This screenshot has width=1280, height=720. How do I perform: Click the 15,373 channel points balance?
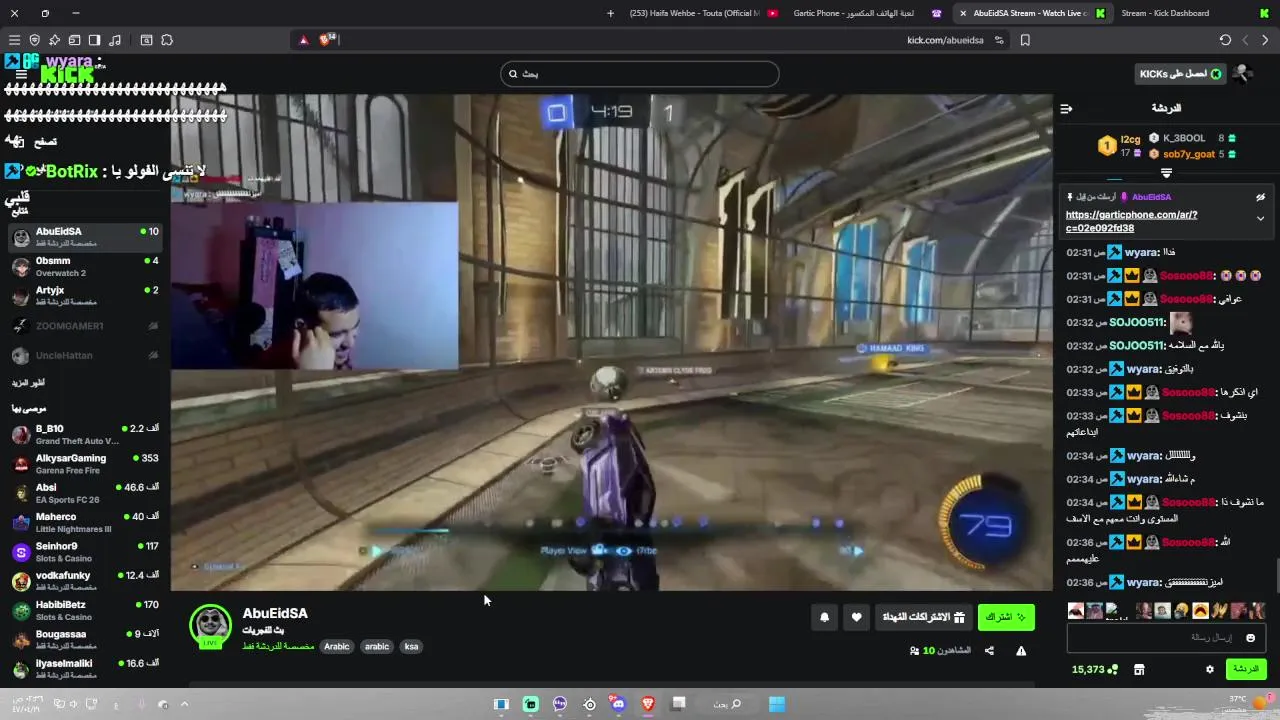(x=1095, y=669)
